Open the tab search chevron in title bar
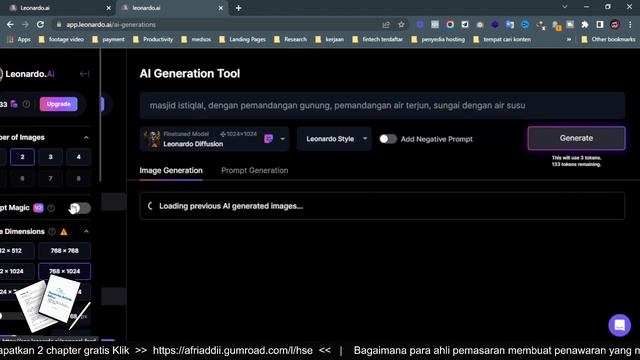This screenshot has width=640, height=360. click(x=564, y=7)
